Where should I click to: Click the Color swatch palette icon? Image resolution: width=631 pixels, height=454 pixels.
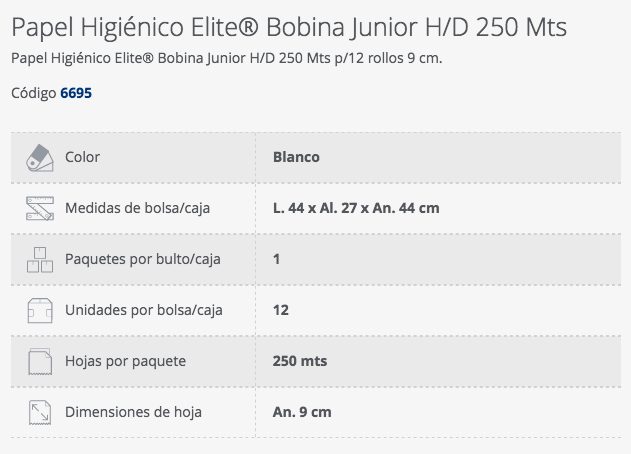(x=40, y=158)
